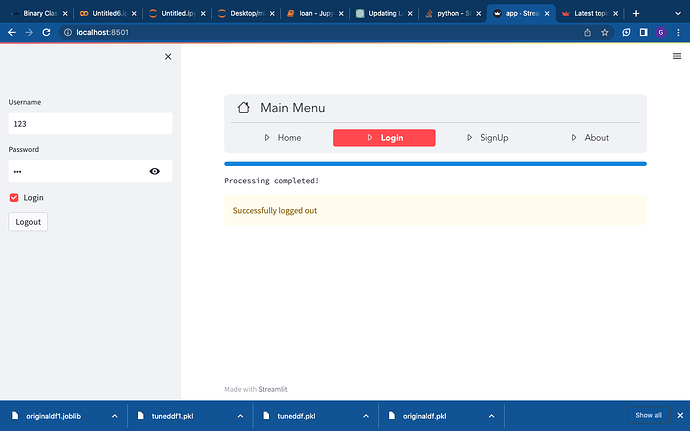
Task: Open Chrome's three-dot menu
Action: point(678,32)
